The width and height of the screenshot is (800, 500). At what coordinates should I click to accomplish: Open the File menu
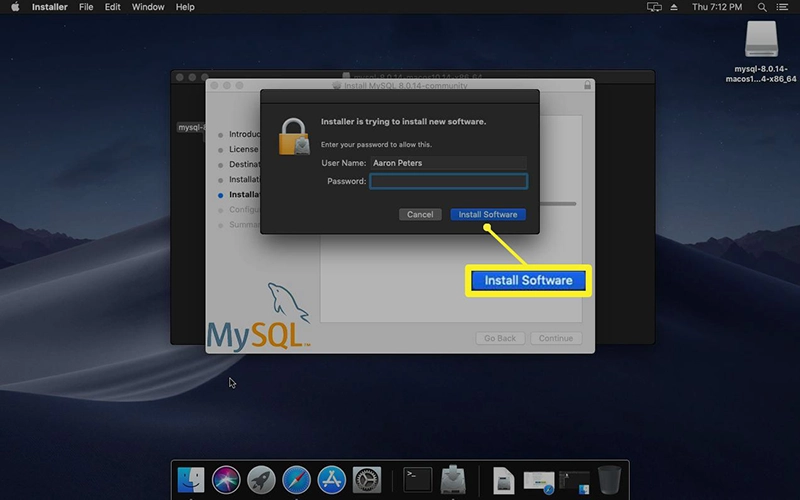pos(86,7)
